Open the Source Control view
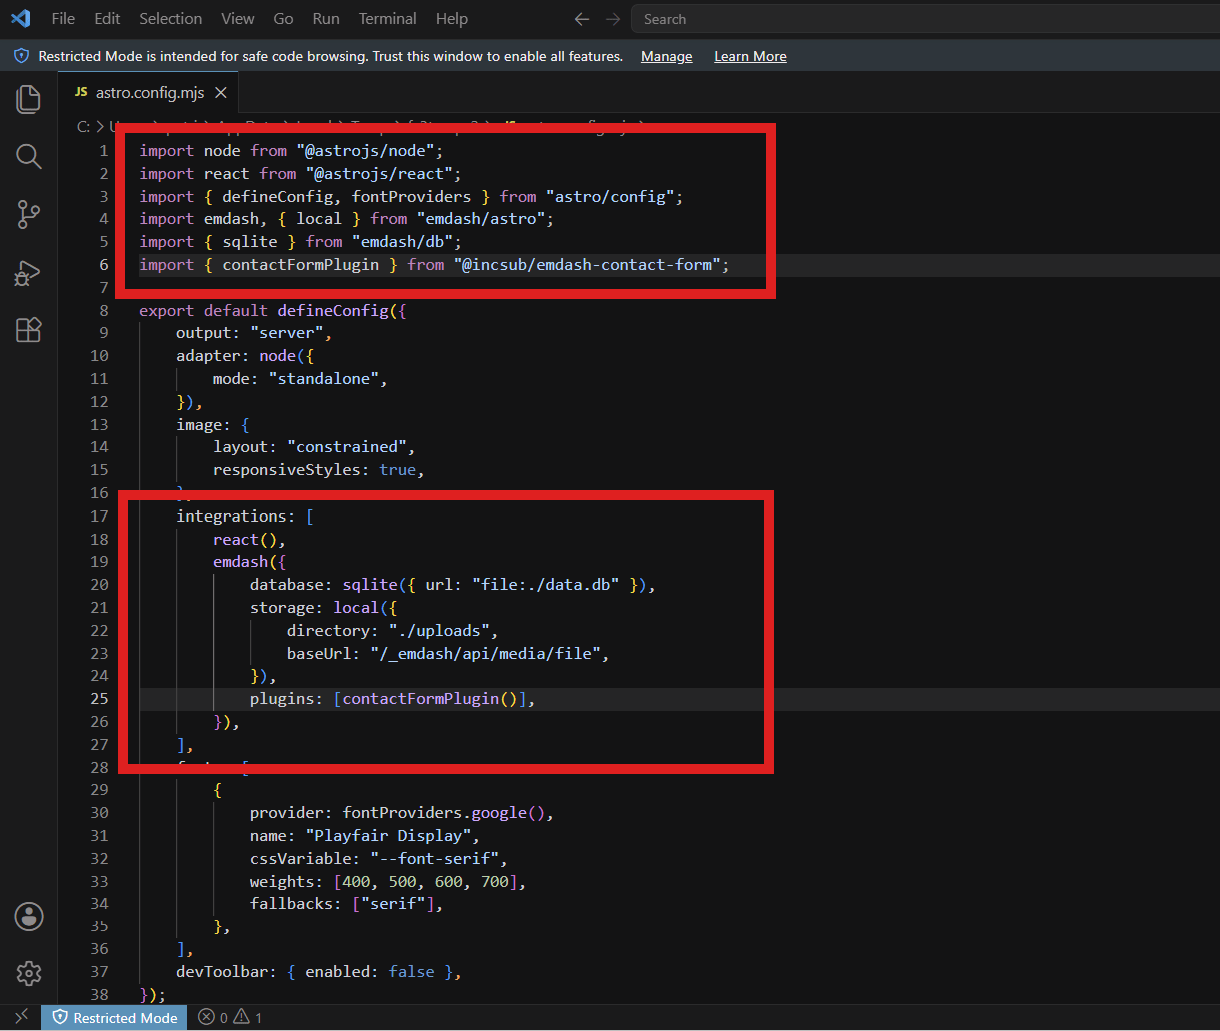This screenshot has height=1031, width=1220. click(29, 214)
